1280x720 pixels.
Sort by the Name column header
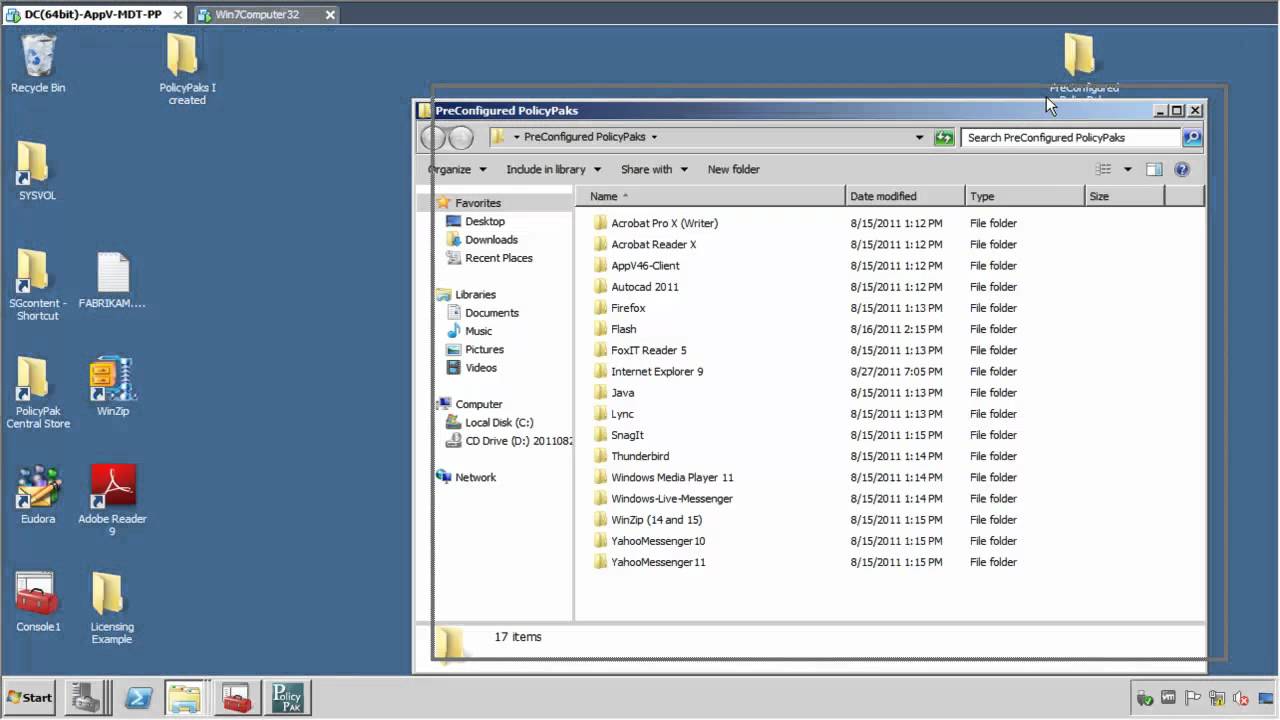pos(710,196)
